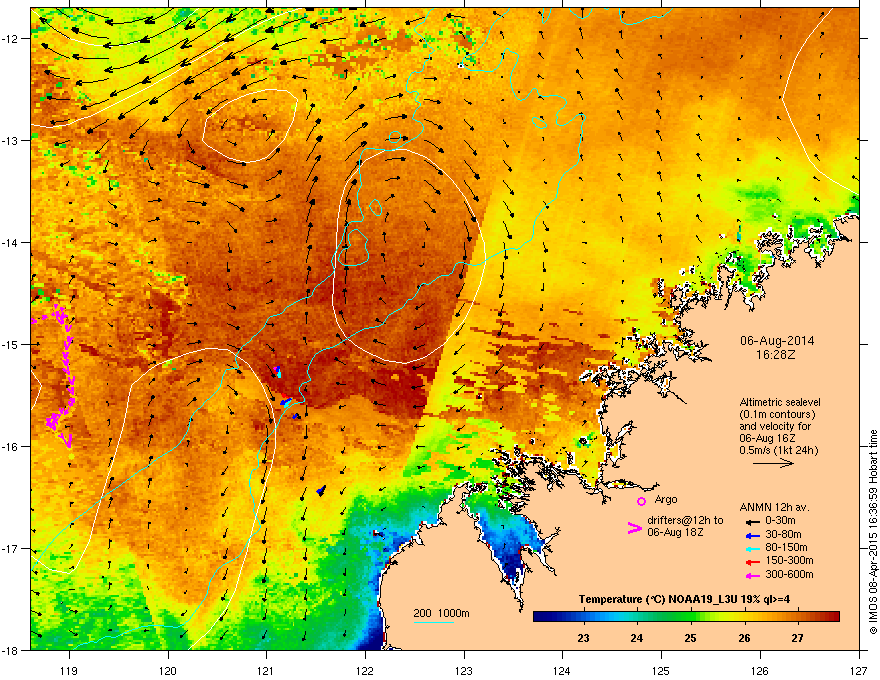Click the '150-300m' depth label

tap(789, 560)
